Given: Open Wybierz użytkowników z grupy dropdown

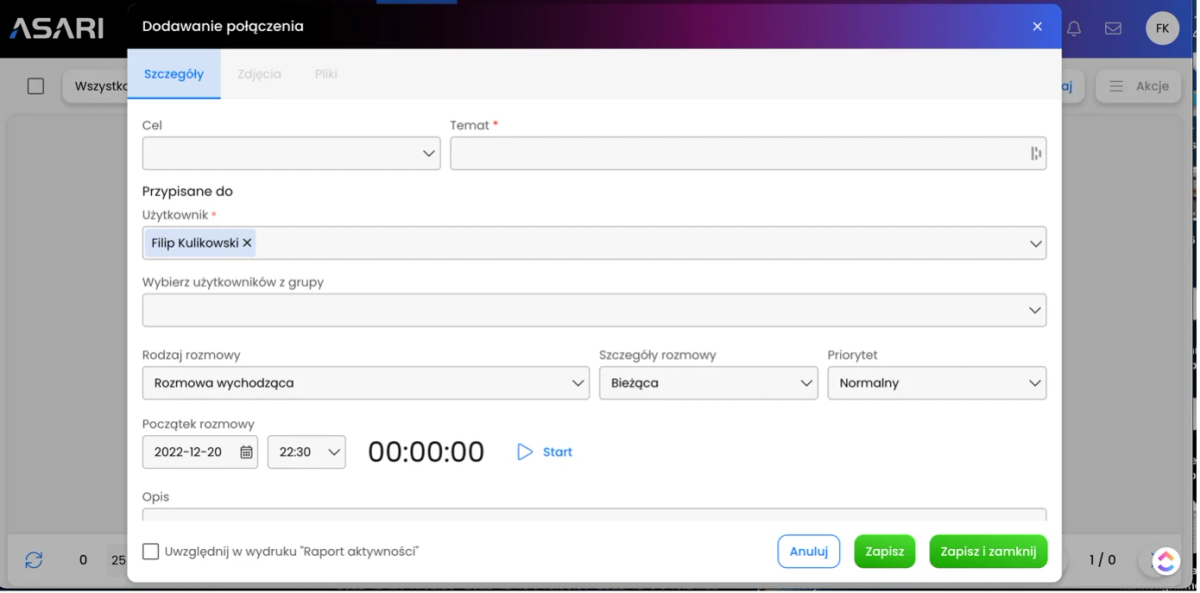Looking at the screenshot, I should [594, 310].
